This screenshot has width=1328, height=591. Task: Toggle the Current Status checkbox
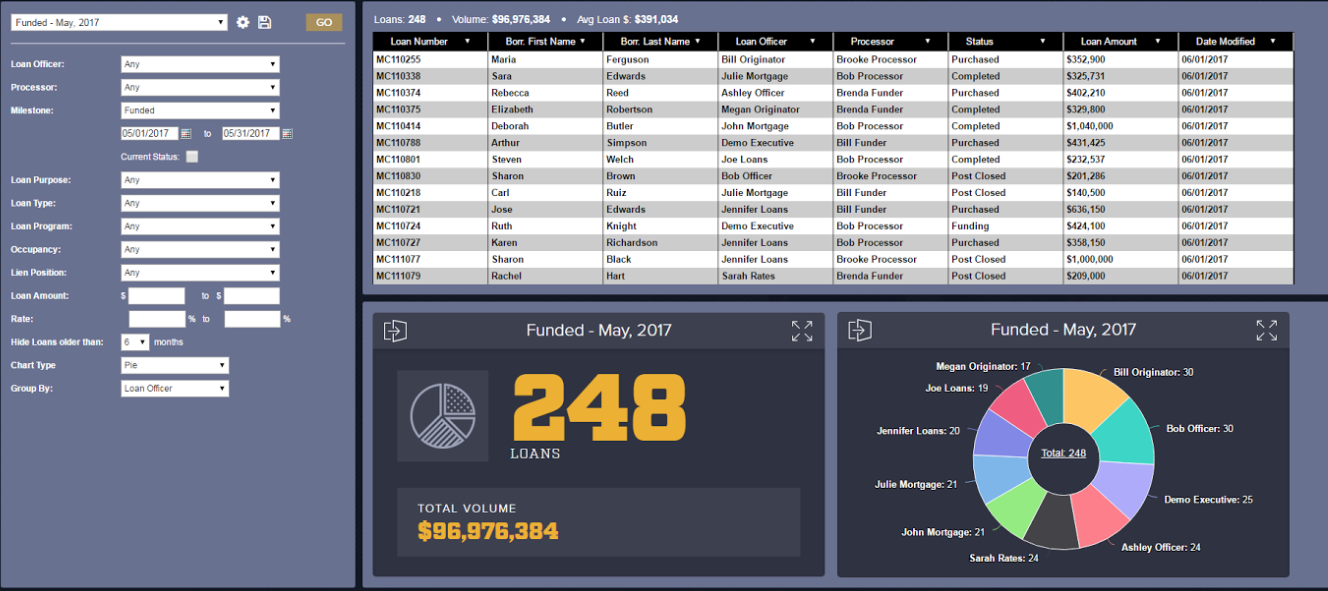192,156
